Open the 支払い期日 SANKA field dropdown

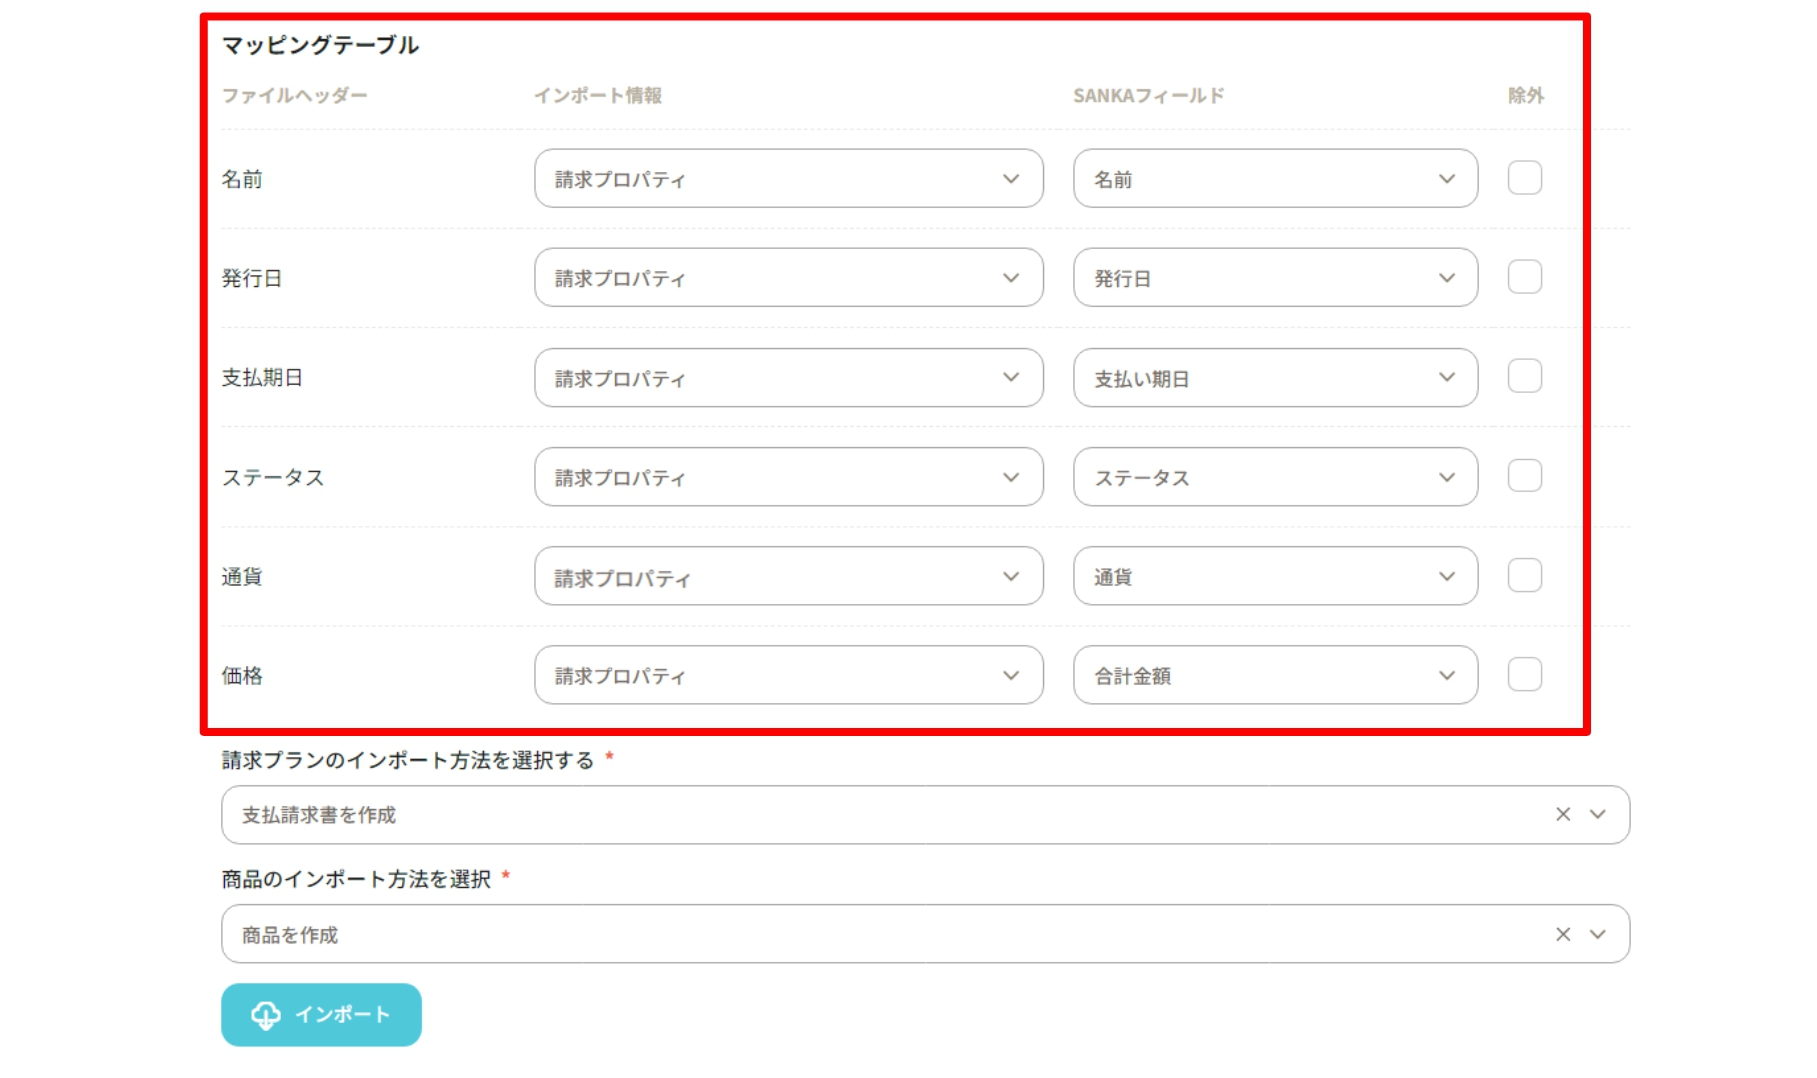pos(1274,378)
